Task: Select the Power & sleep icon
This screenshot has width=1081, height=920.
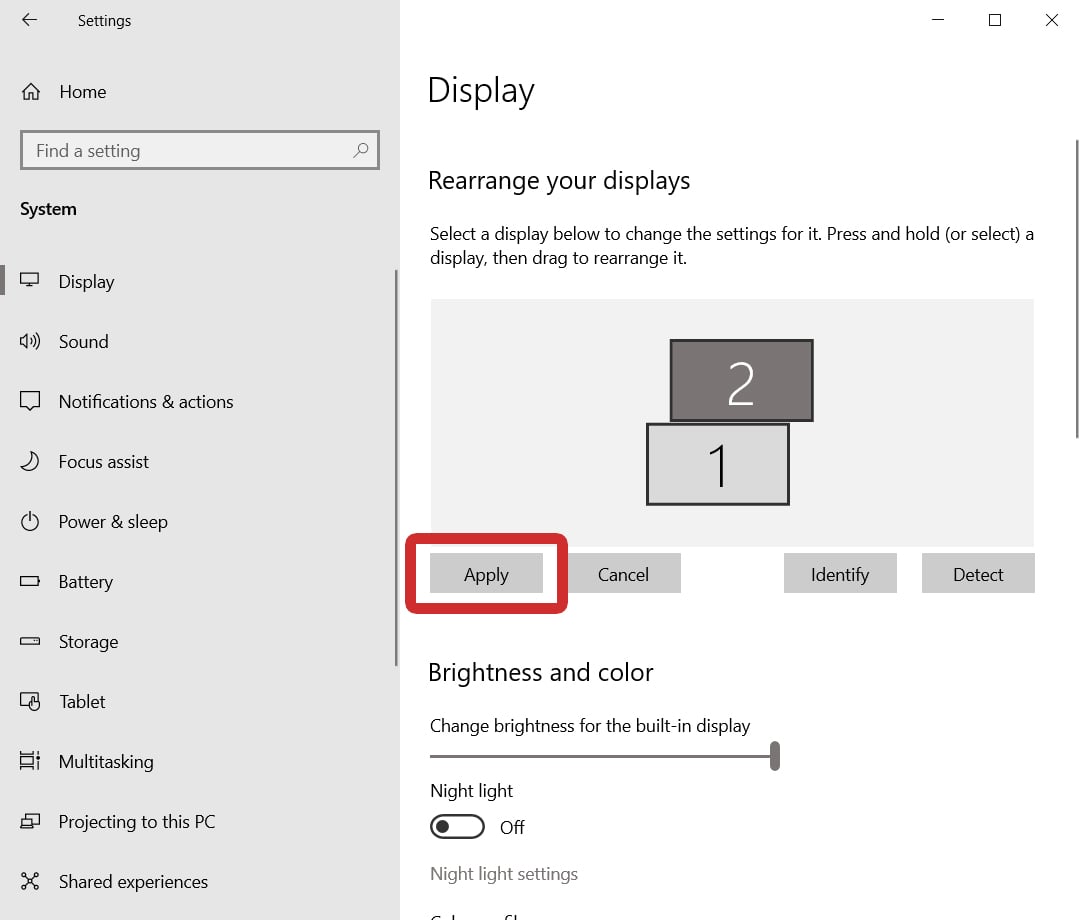Action: pos(31,521)
